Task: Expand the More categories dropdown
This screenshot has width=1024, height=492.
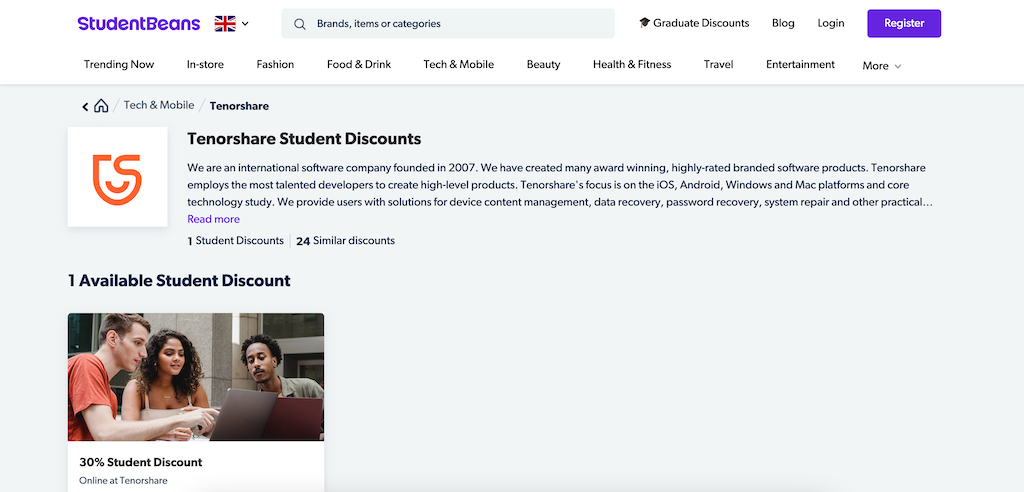Action: (x=881, y=66)
